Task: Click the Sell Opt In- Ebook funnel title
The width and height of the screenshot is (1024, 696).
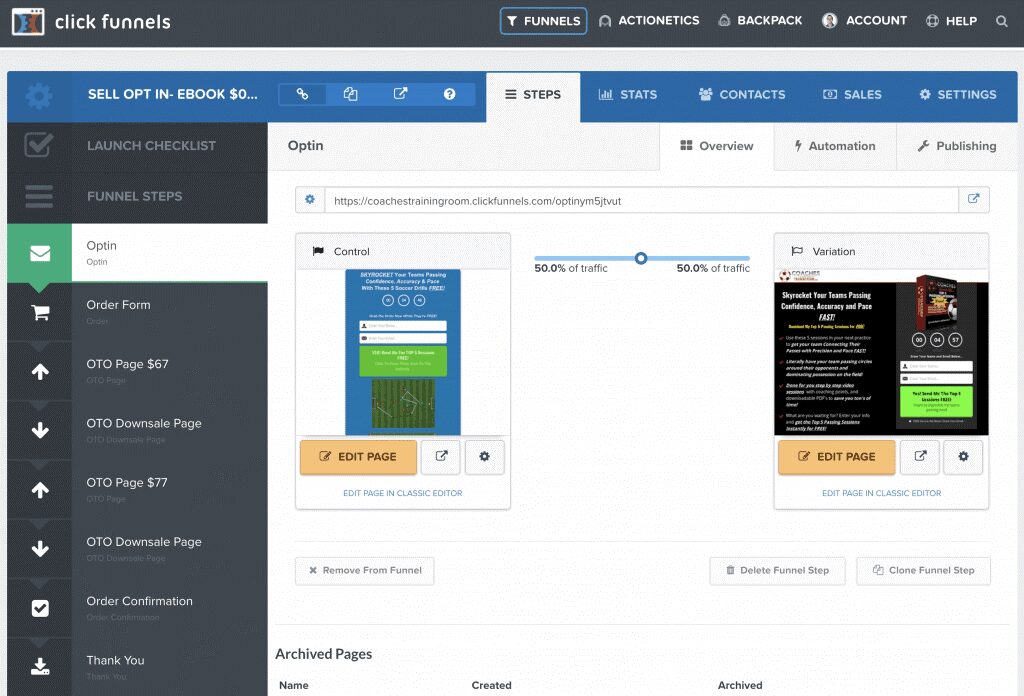Action: click(172, 94)
